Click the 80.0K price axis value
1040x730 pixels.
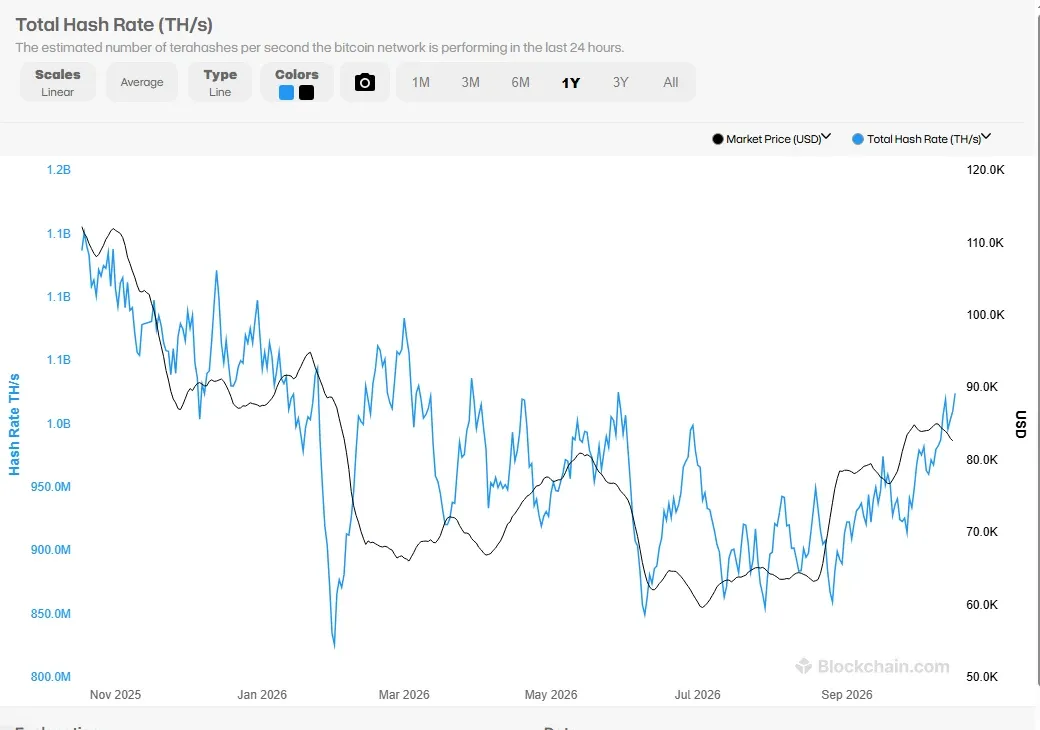pyautogui.click(x=982, y=459)
